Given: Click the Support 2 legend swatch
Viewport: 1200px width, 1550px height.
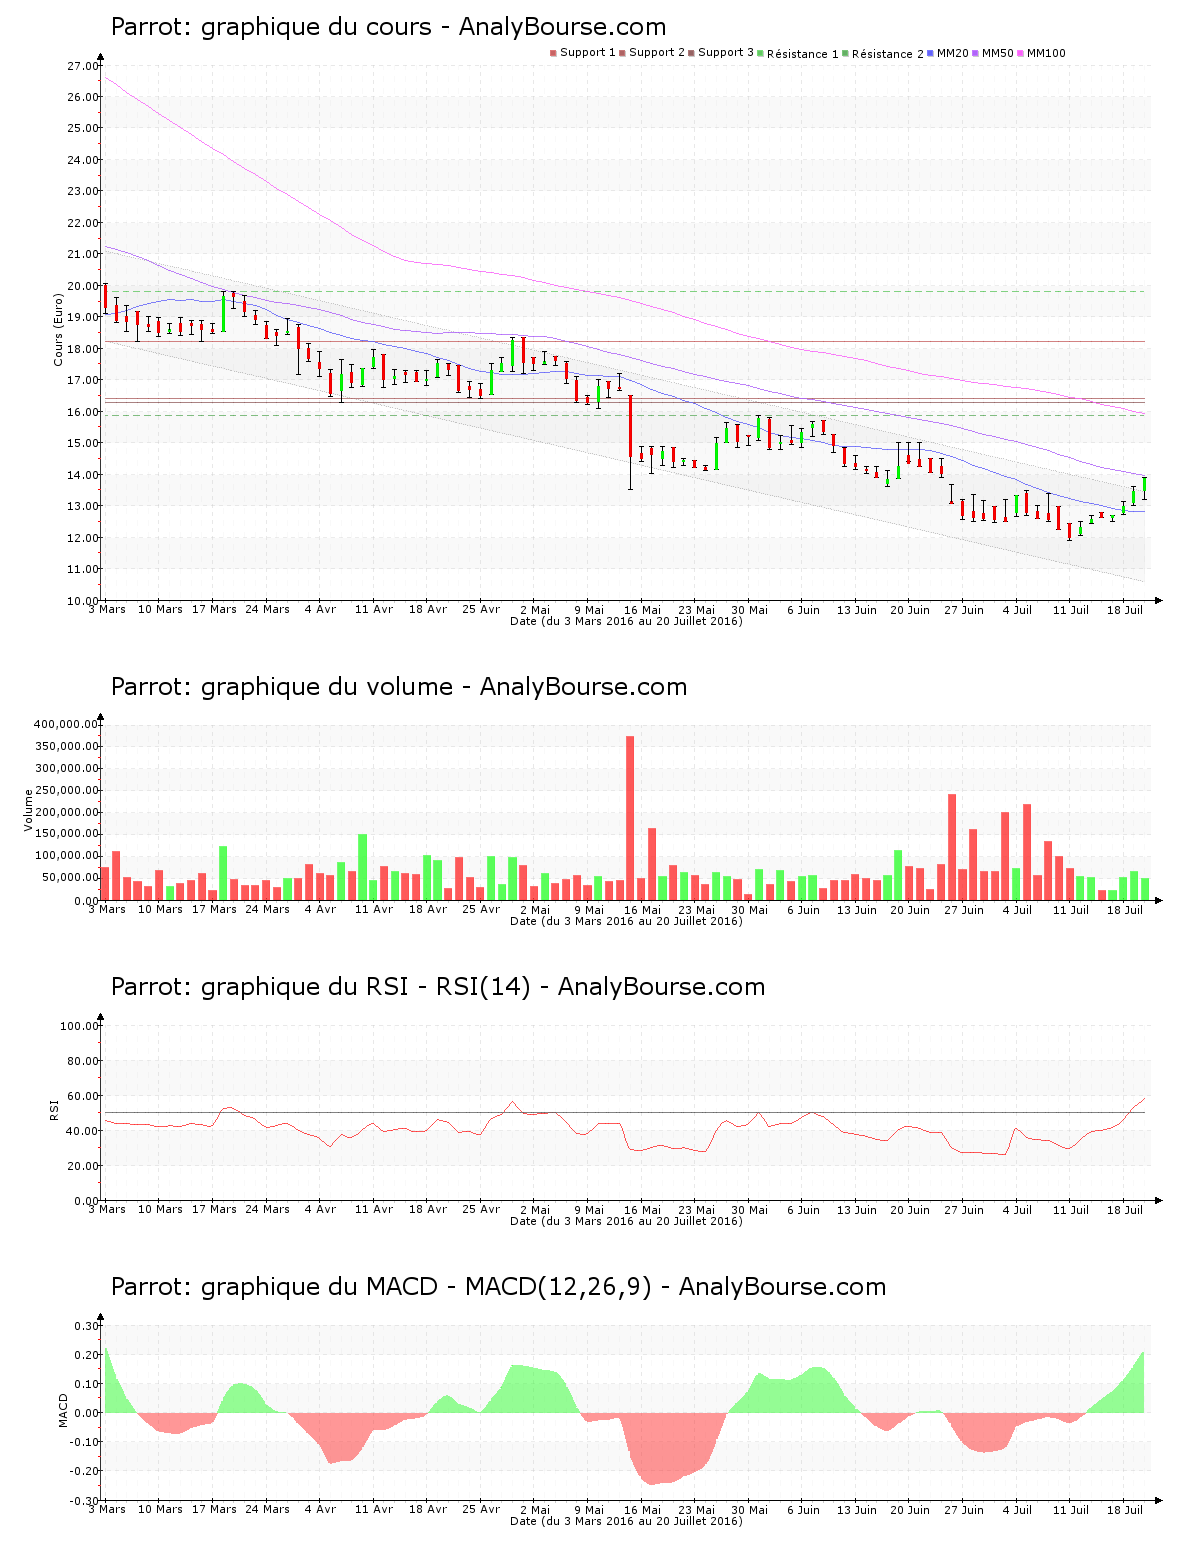Looking at the screenshot, I should [622, 53].
